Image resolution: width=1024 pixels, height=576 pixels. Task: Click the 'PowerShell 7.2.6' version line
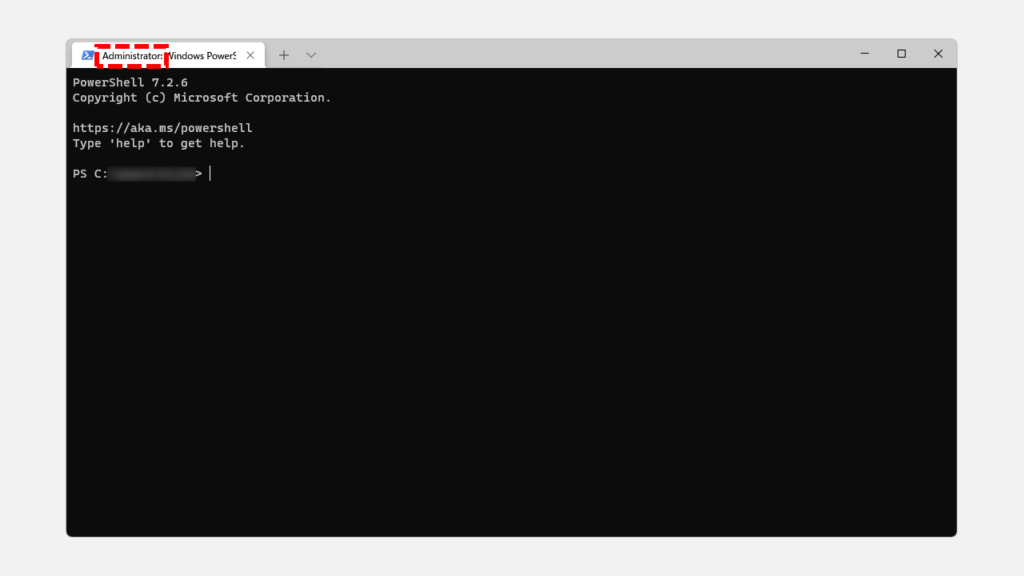(130, 82)
